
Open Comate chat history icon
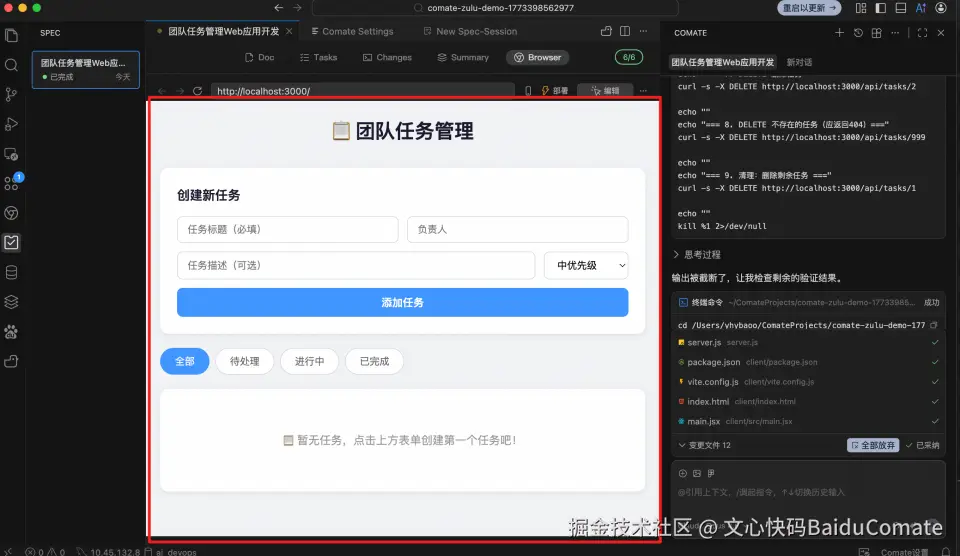point(858,32)
